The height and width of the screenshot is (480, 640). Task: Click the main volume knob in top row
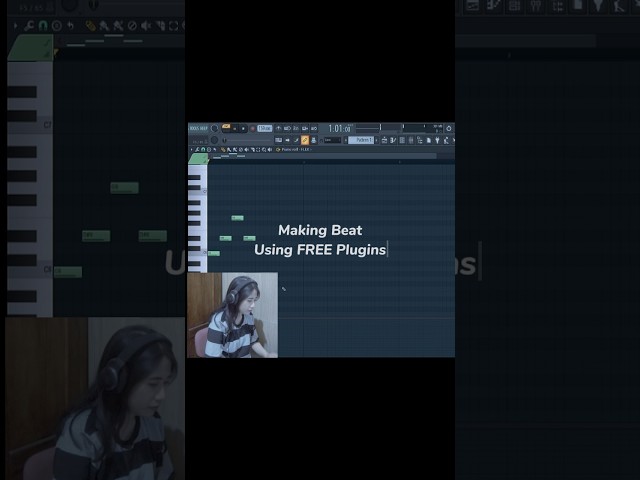click(214, 128)
